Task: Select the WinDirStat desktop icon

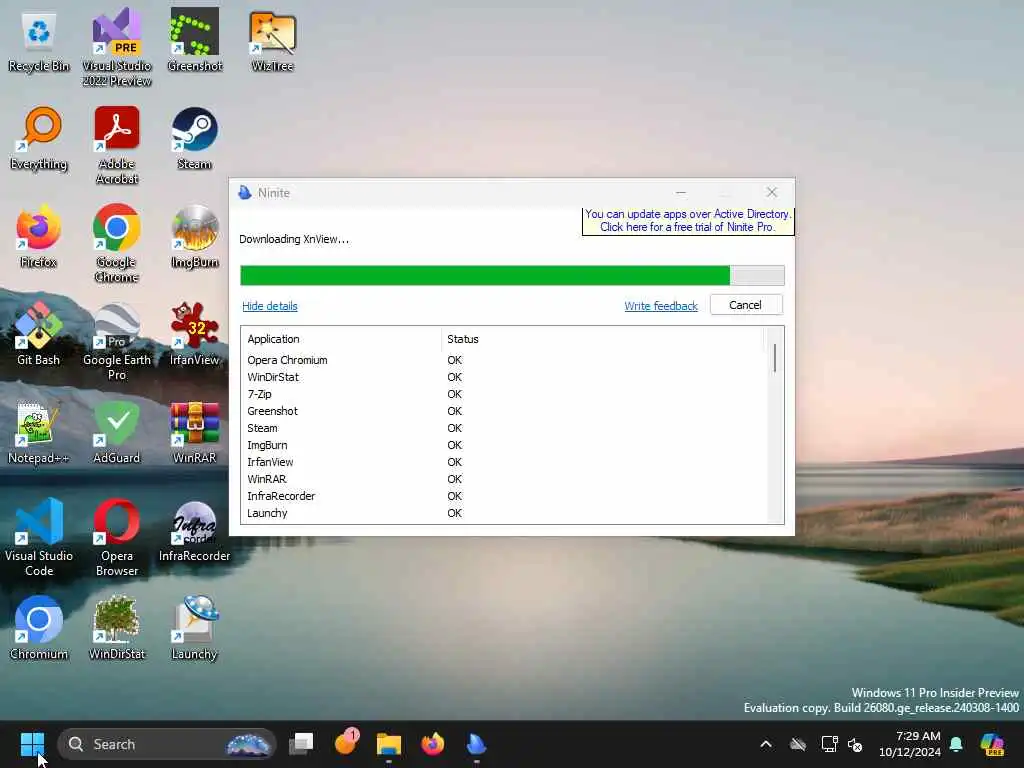Action: [x=117, y=628]
